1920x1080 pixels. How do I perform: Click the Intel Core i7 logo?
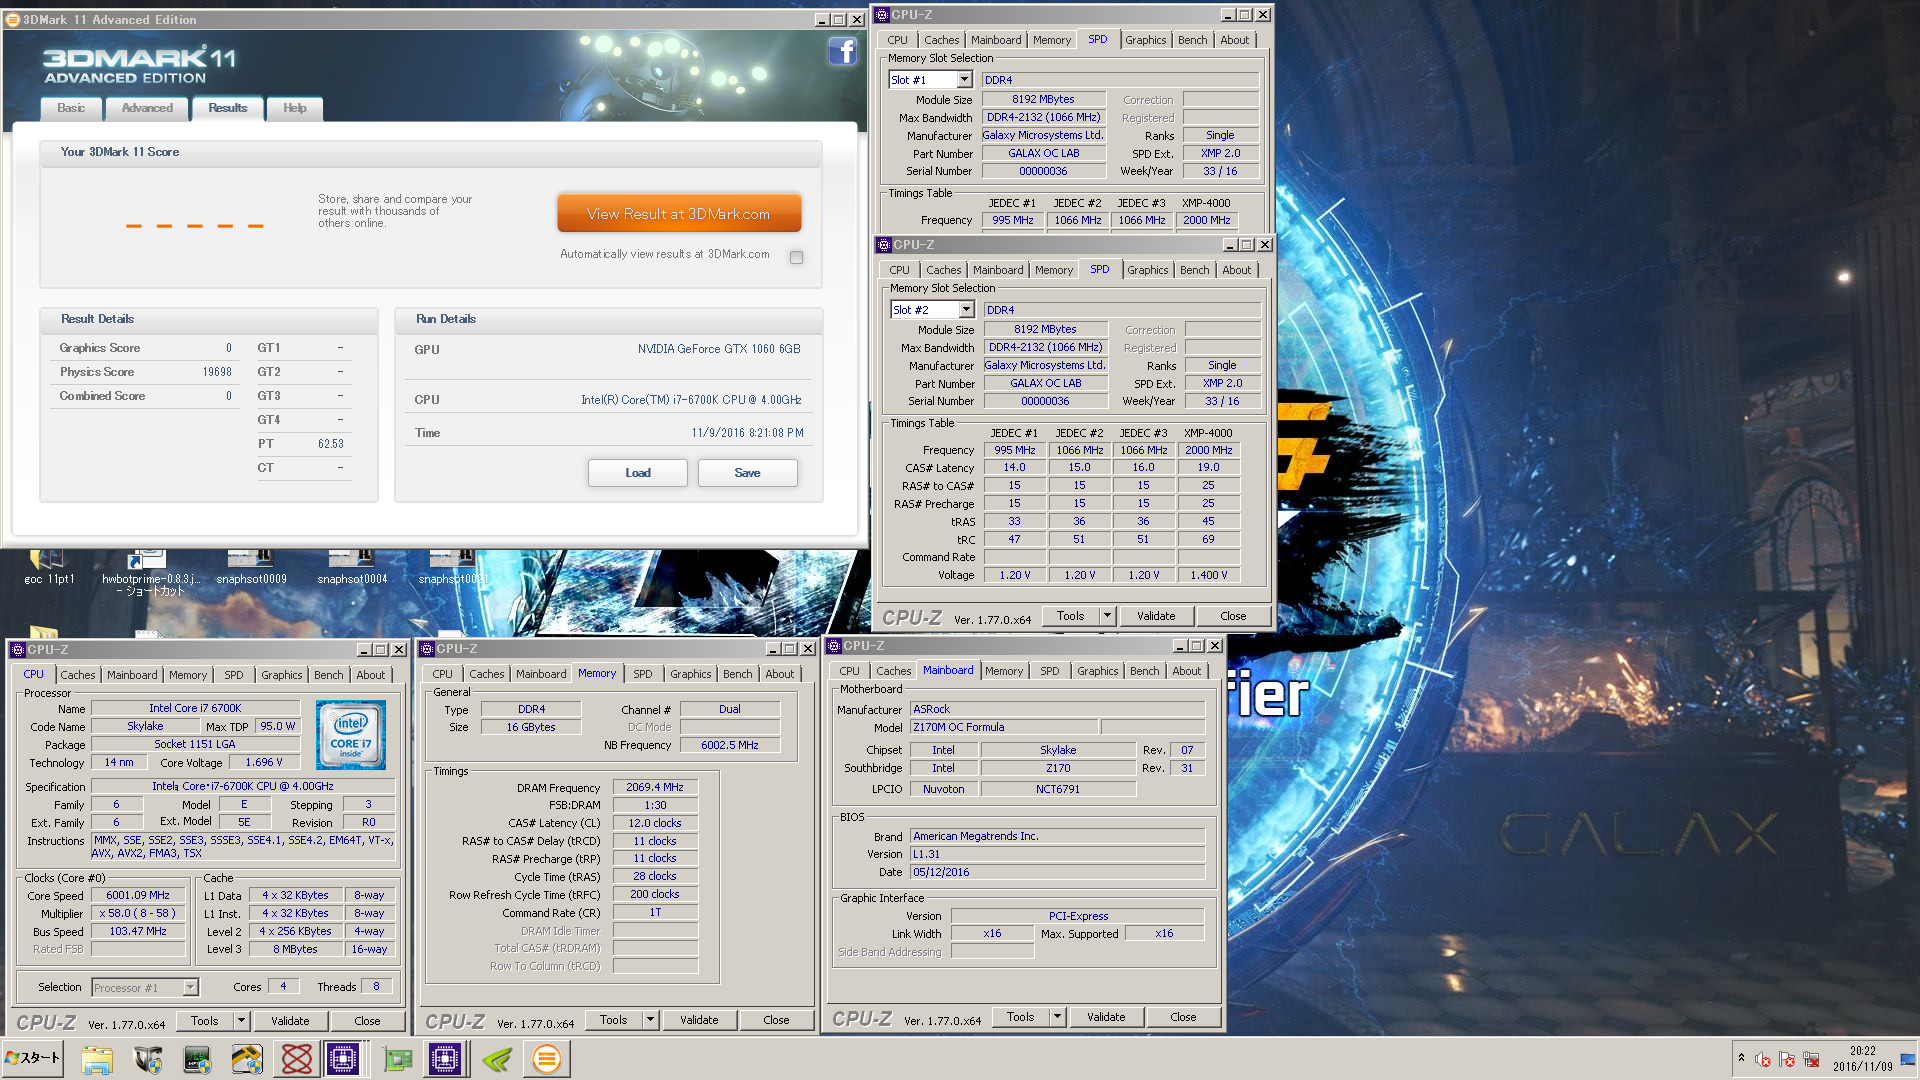pyautogui.click(x=351, y=735)
